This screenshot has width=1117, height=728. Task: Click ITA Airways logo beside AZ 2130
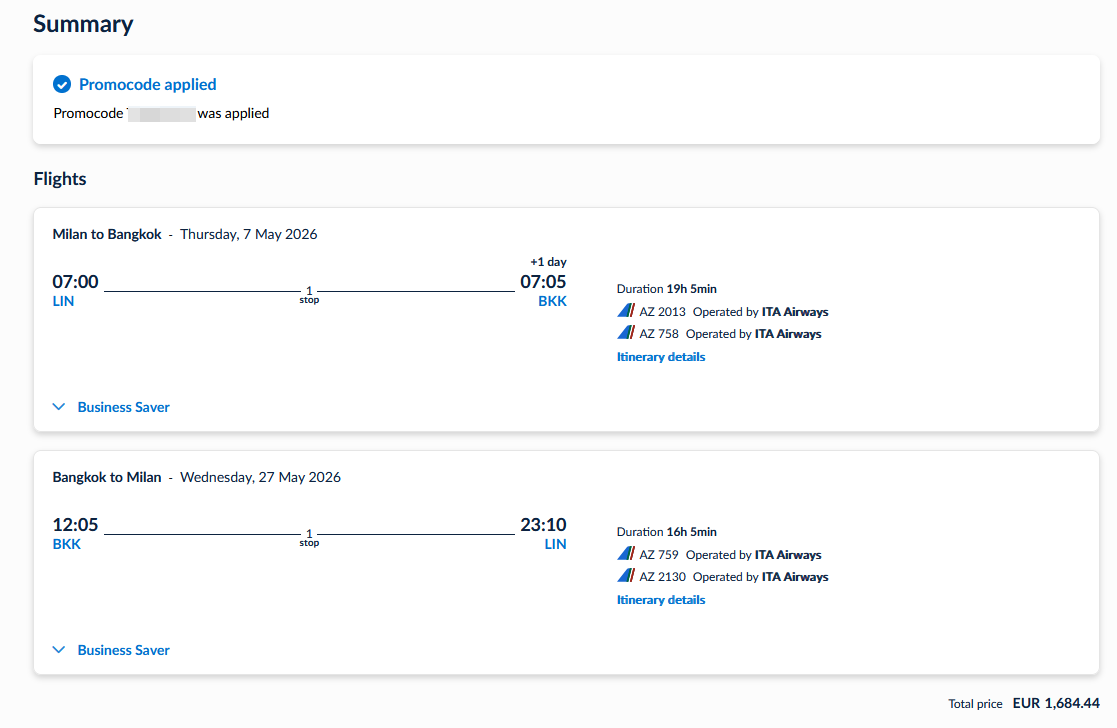pyautogui.click(x=626, y=576)
